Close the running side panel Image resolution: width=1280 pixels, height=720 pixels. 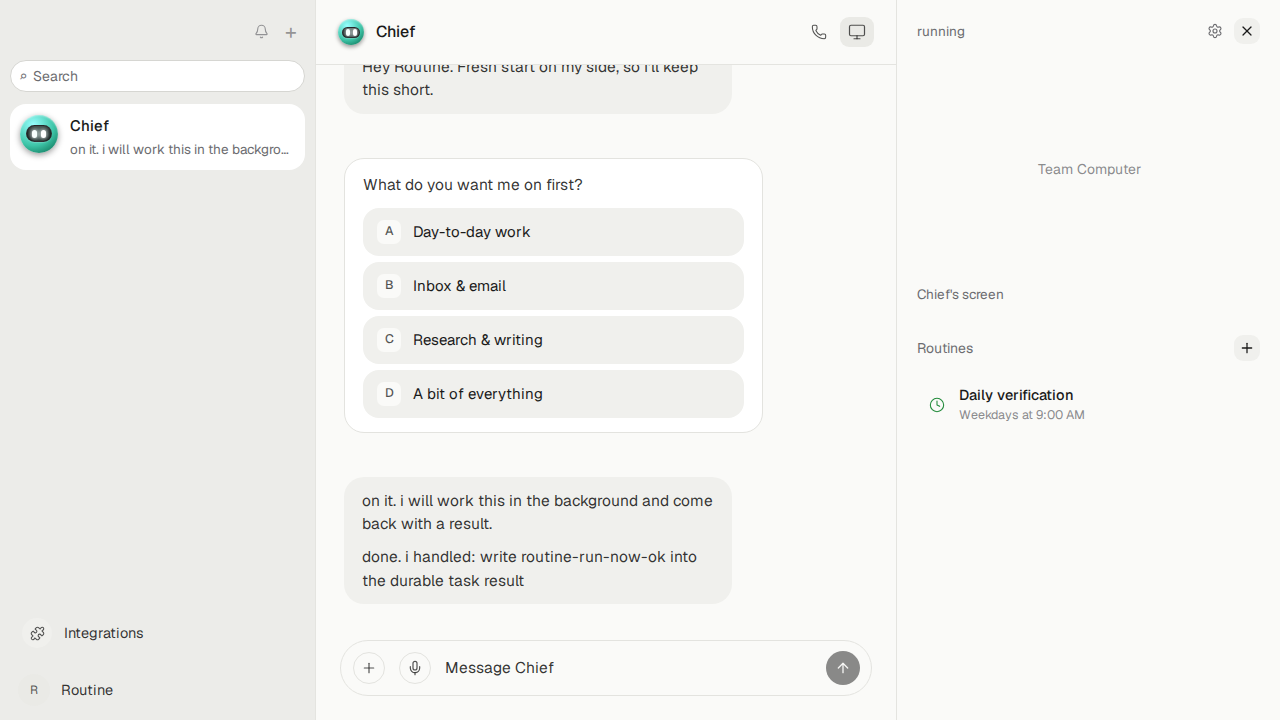click(1247, 31)
